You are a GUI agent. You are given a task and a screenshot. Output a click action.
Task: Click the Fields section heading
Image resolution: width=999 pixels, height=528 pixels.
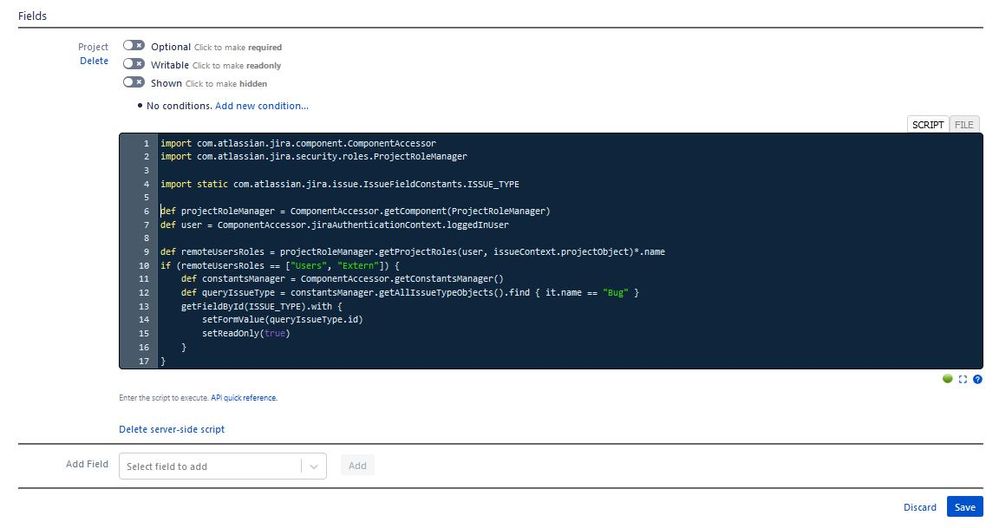pos(32,16)
